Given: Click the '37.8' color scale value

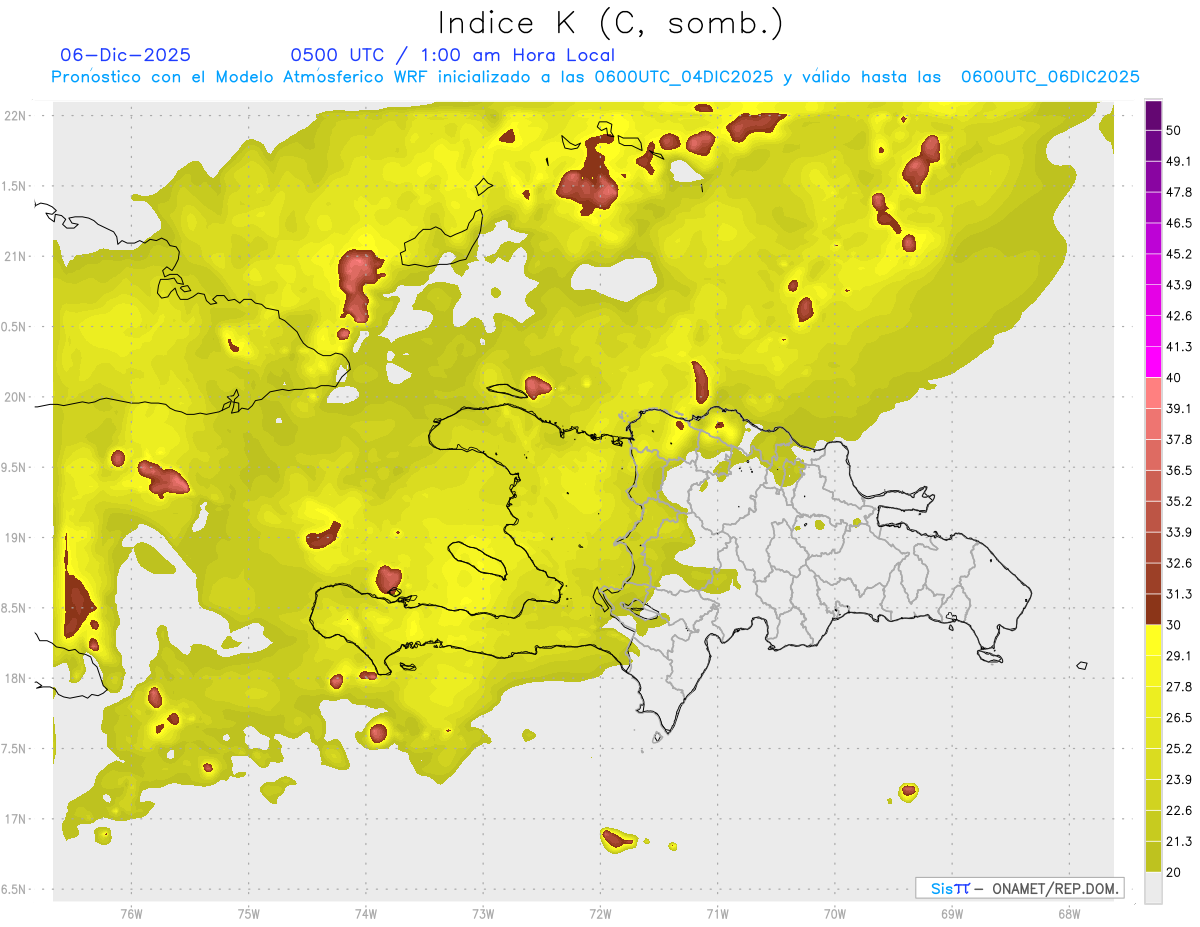Looking at the screenshot, I should coord(1178,439).
